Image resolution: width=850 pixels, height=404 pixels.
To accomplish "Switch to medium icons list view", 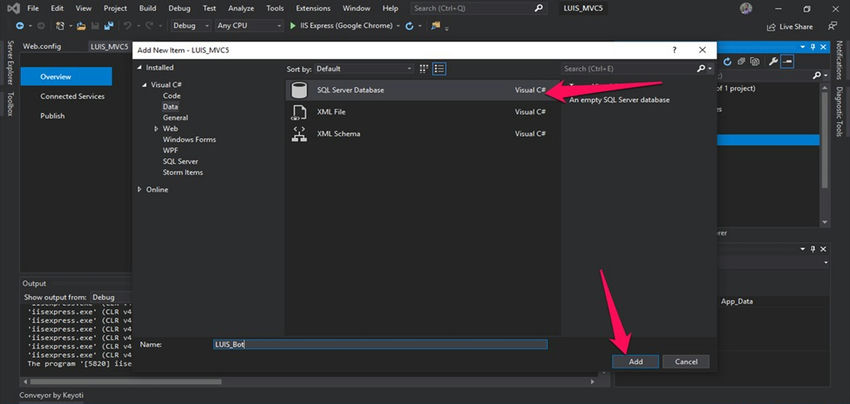I will pos(439,68).
